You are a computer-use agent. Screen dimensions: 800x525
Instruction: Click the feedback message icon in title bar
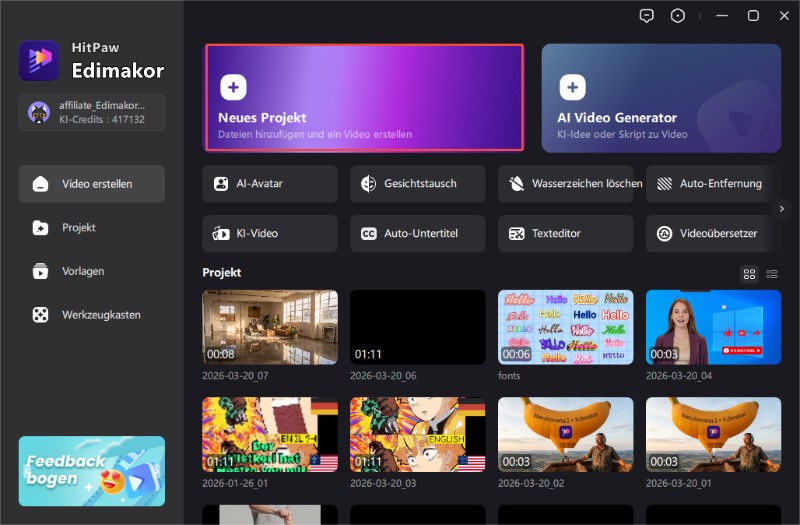(647, 15)
